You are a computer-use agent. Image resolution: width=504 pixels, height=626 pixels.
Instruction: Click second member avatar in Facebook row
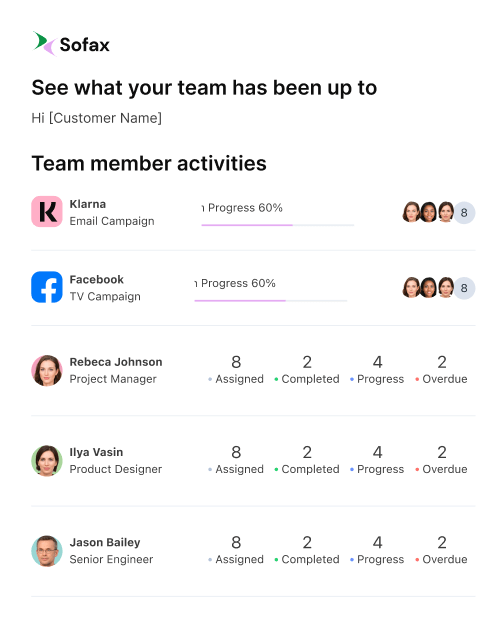pyautogui.click(x=429, y=287)
